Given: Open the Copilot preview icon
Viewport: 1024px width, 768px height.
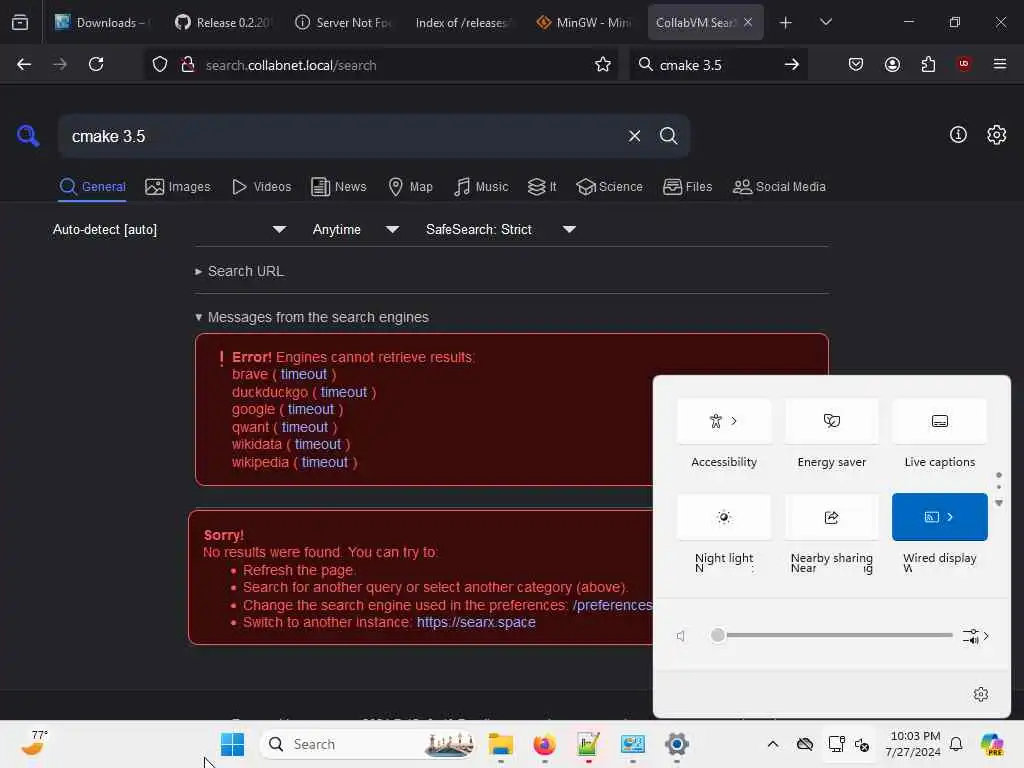Looking at the screenshot, I should click(x=992, y=744).
